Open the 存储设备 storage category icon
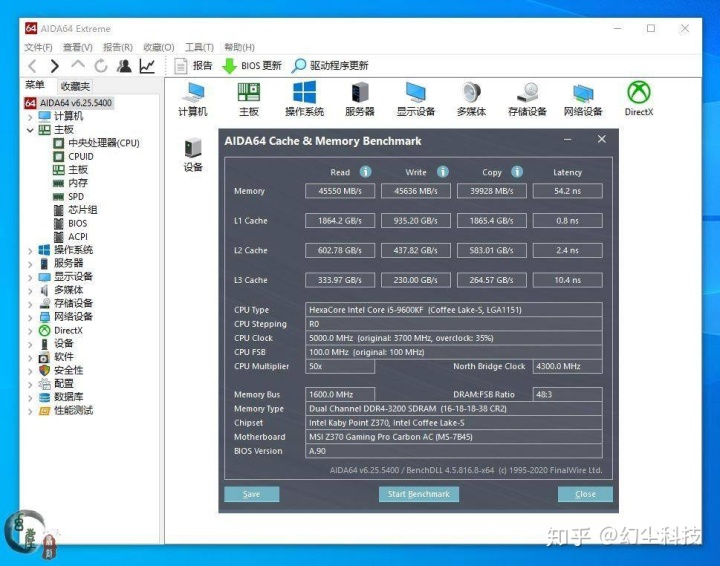Screen dimensions: 720x566 coord(527,99)
